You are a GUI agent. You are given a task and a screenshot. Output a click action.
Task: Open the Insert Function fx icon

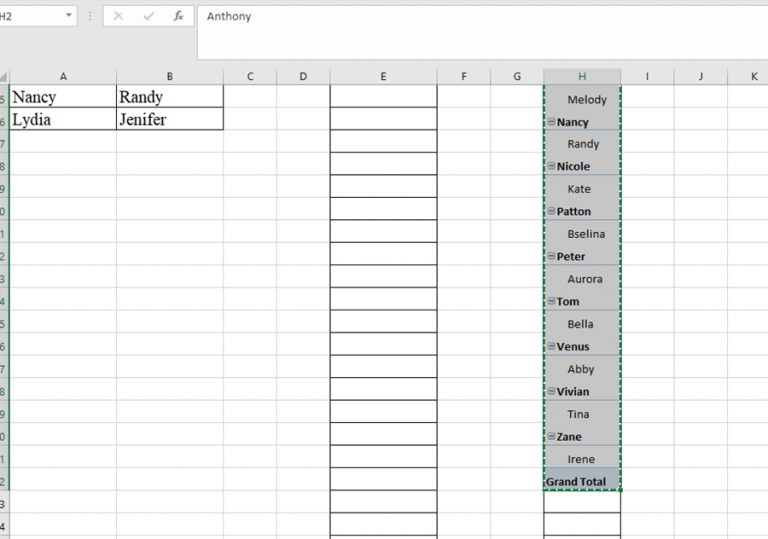(x=178, y=16)
